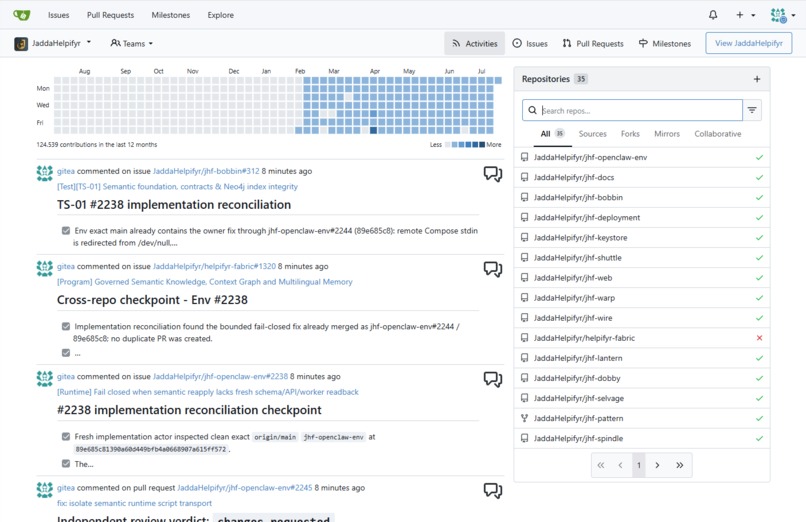The height and width of the screenshot is (522, 806).
Task: Toggle checkbox next to 'The...'
Action: click(66, 463)
